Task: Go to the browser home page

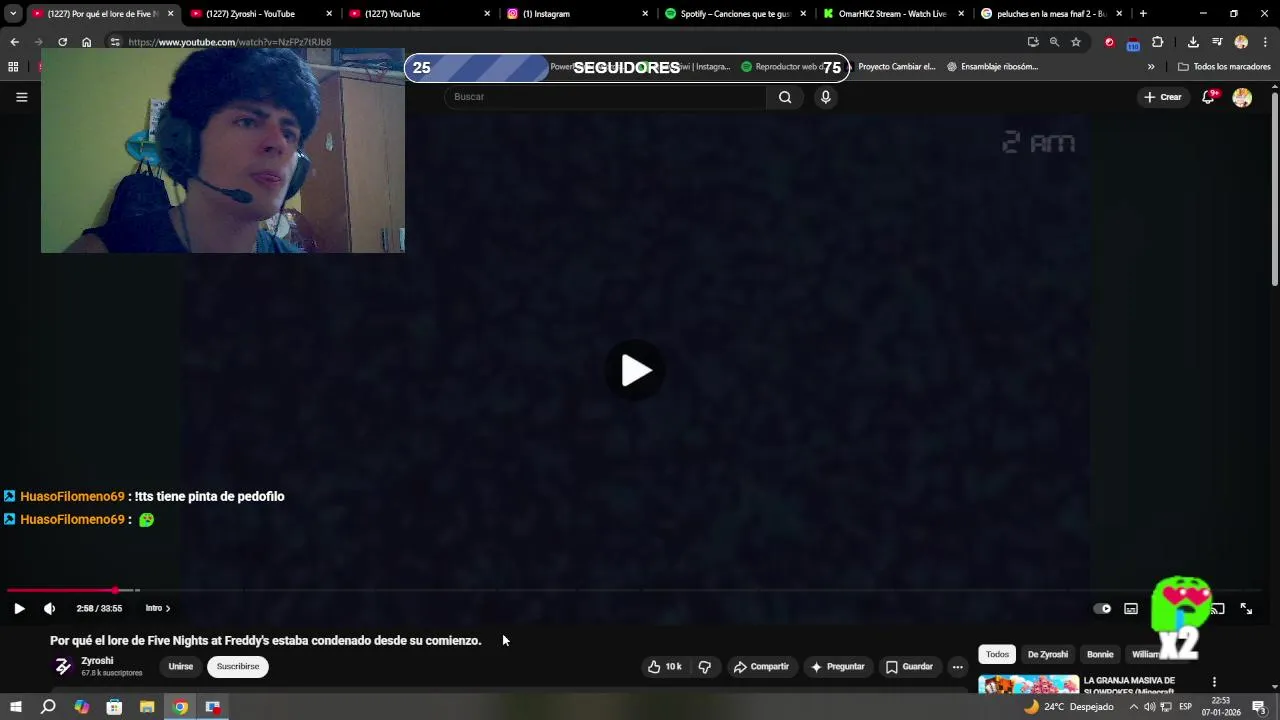Action: (x=87, y=42)
